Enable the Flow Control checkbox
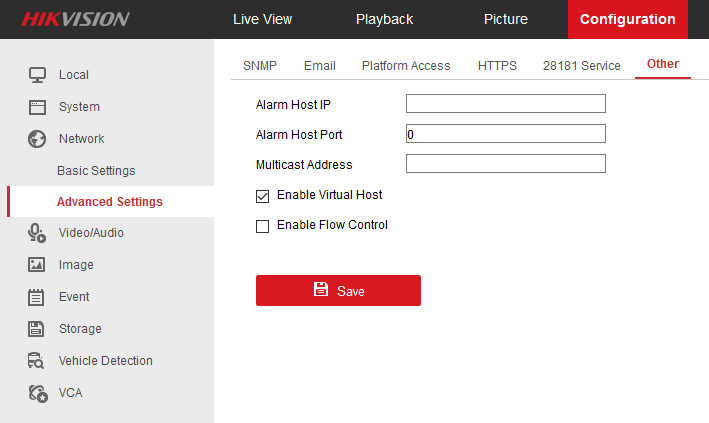Viewport: 709px width, 423px height. tap(263, 226)
